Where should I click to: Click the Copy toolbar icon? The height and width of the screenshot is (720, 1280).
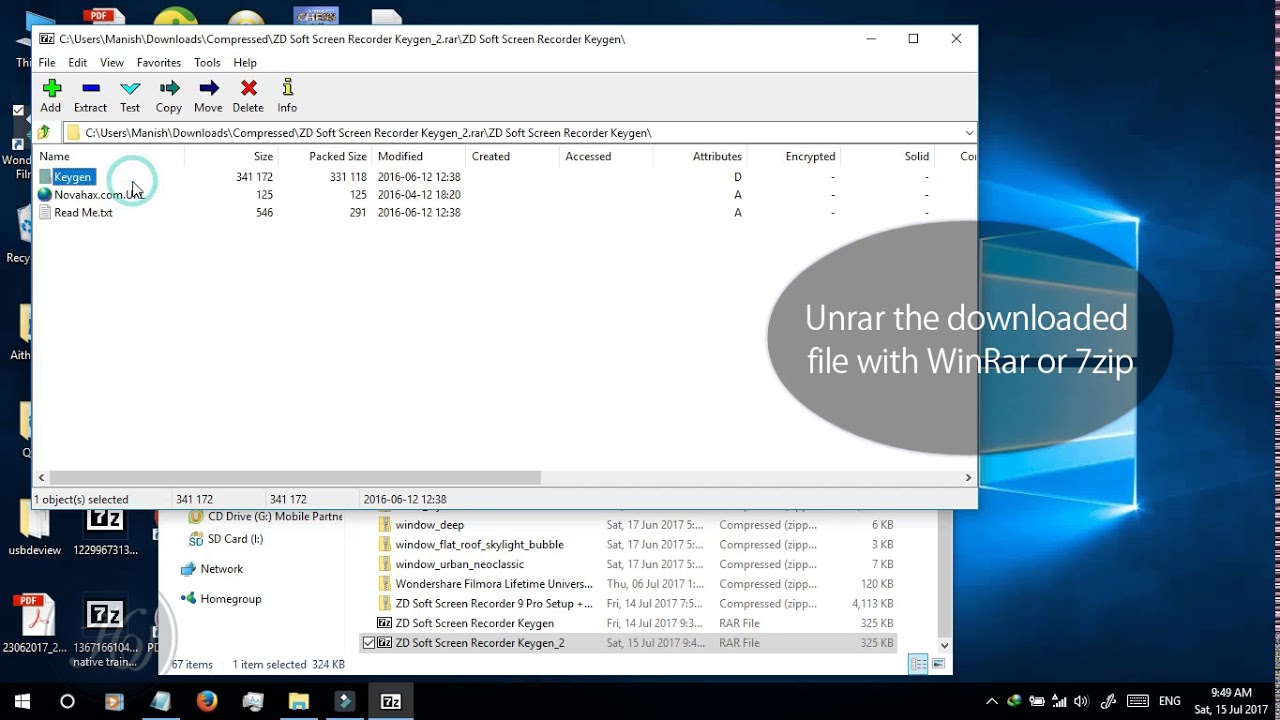(169, 96)
